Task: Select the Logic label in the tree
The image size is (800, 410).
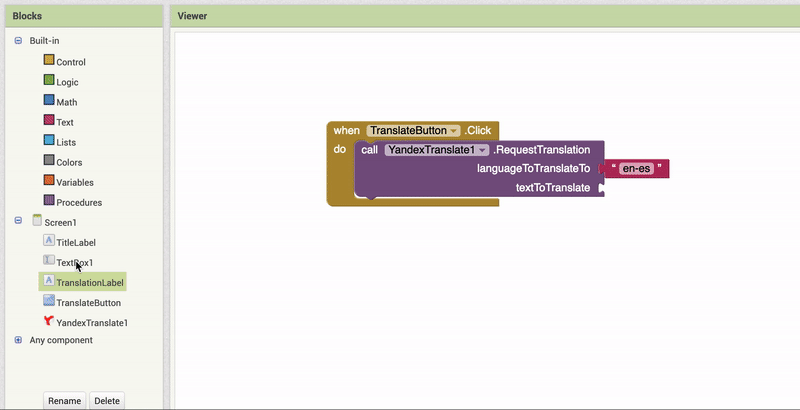Action: [67, 82]
